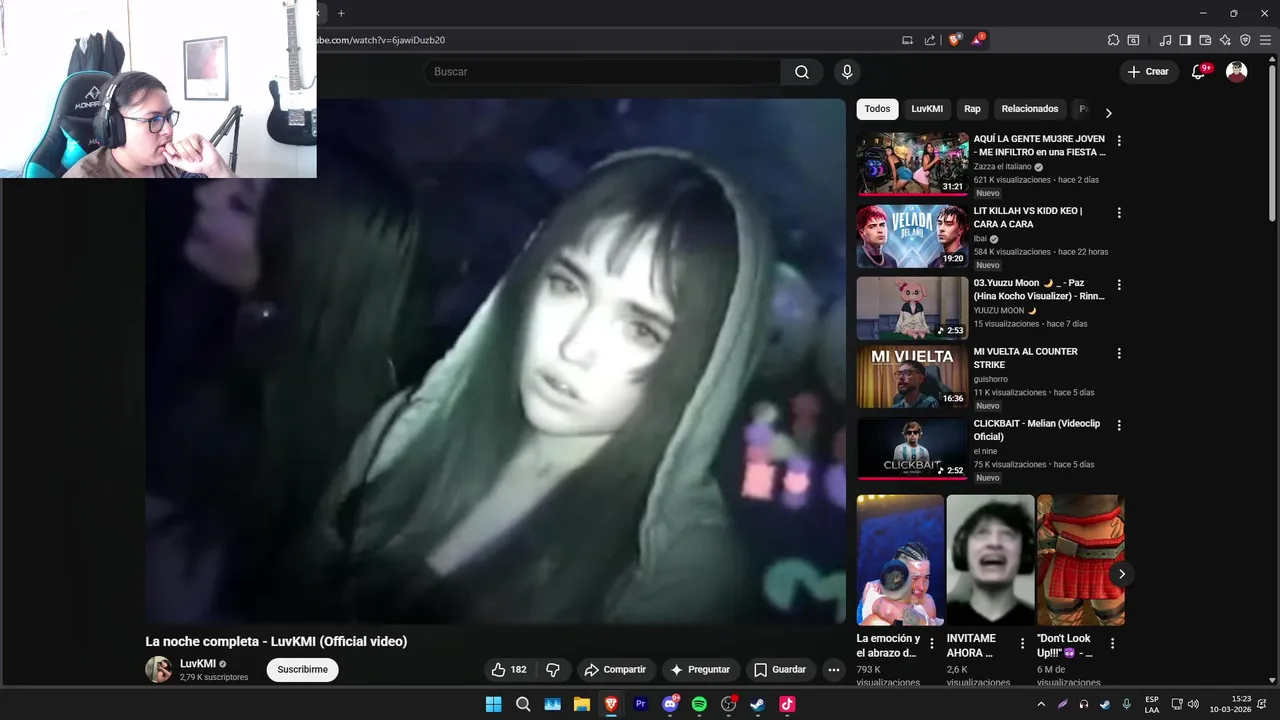Open options menu for CLICKBAIT - Melian
Screen dimensions: 1280x720
[x=1119, y=425]
